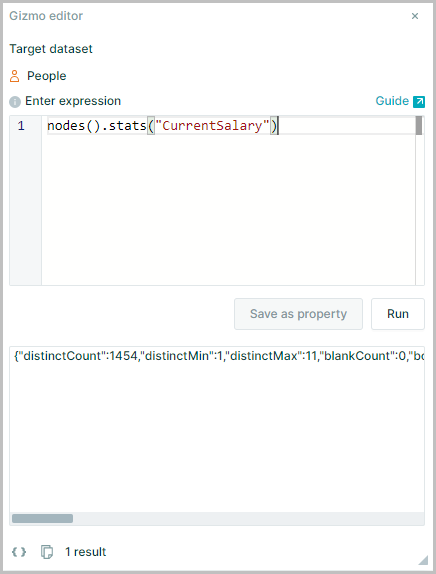Image resolution: width=436 pixels, height=574 pixels.
Task: Run the Gizmo expression
Action: (x=398, y=314)
